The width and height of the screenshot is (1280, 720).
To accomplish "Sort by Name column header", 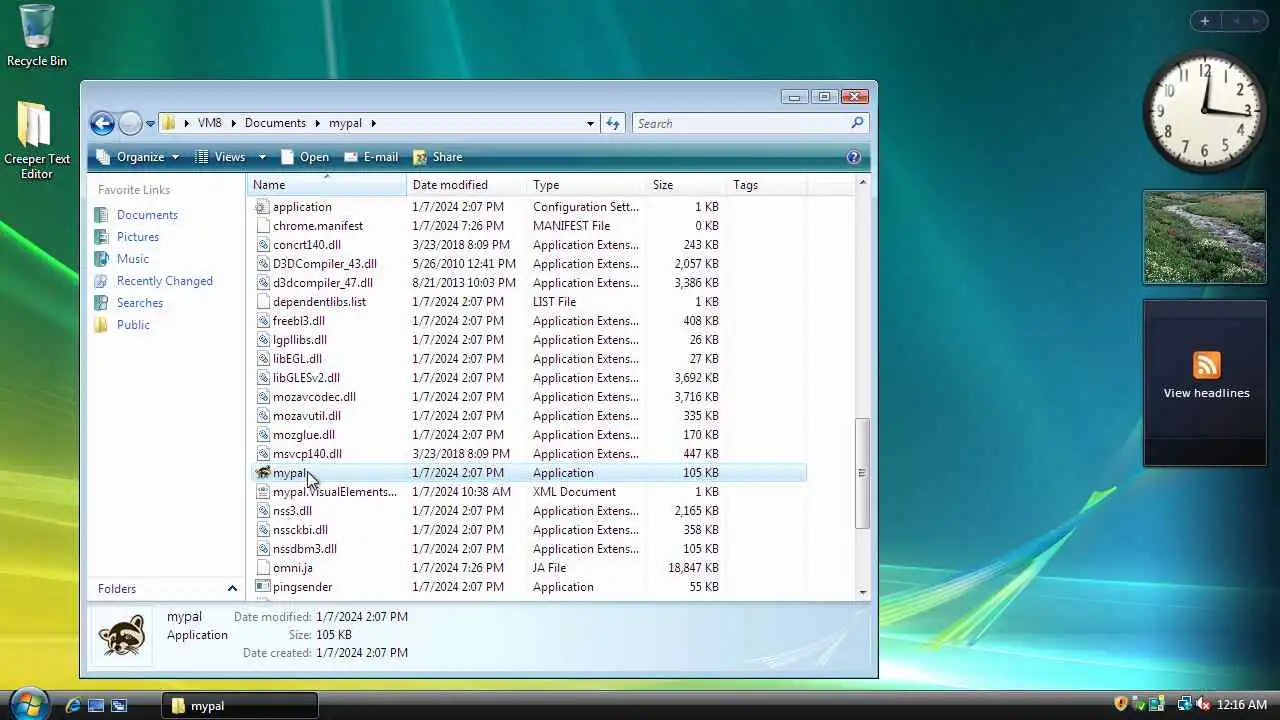I will 327,185.
